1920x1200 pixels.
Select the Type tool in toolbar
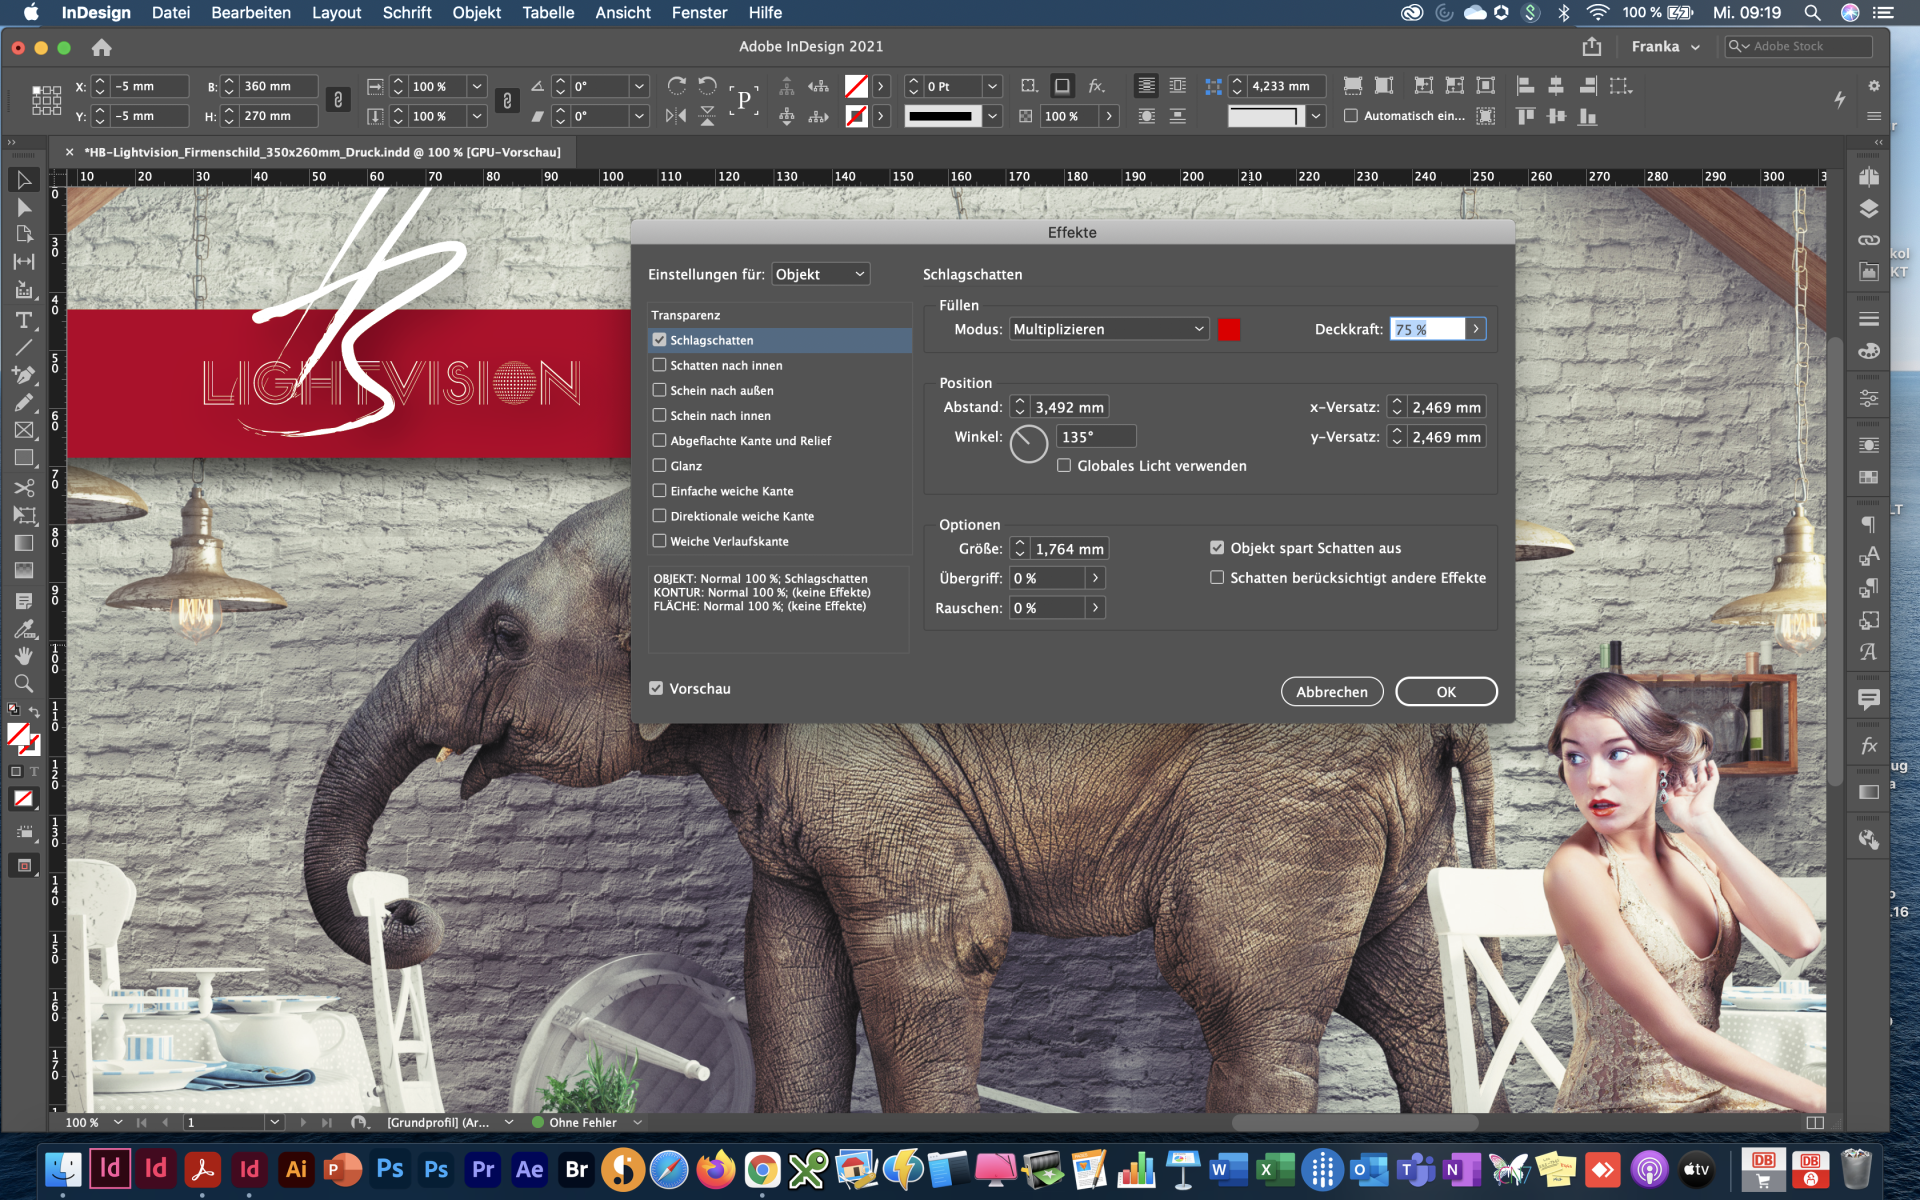click(x=24, y=320)
